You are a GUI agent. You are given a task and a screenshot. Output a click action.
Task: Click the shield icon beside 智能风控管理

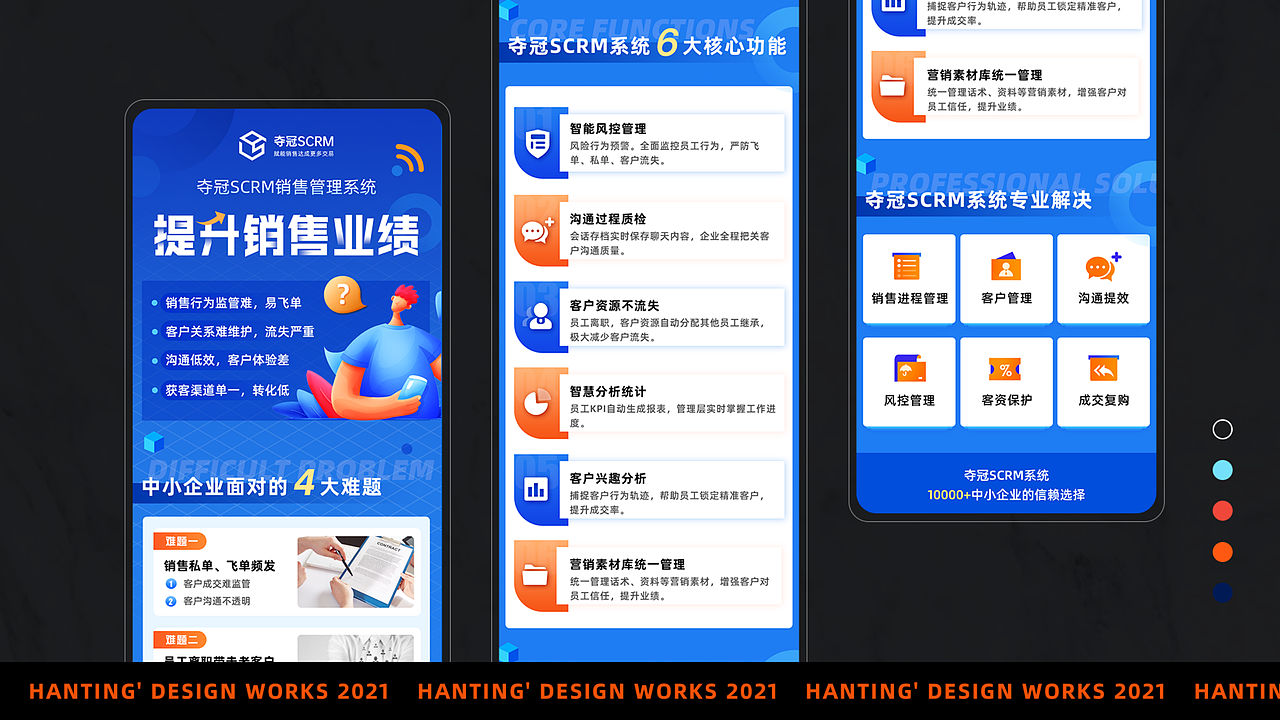[x=538, y=143]
